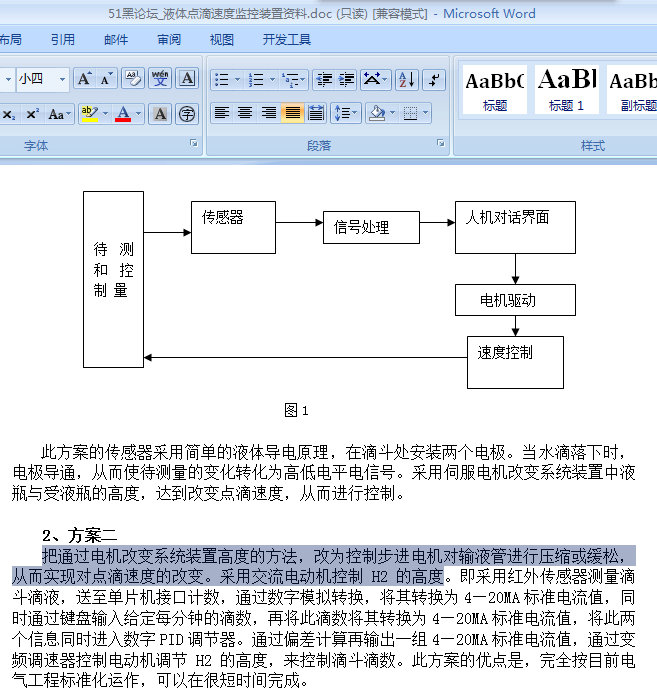Apply the 副标题 style
This screenshot has height=691, width=657.
pyautogui.click(x=633, y=89)
